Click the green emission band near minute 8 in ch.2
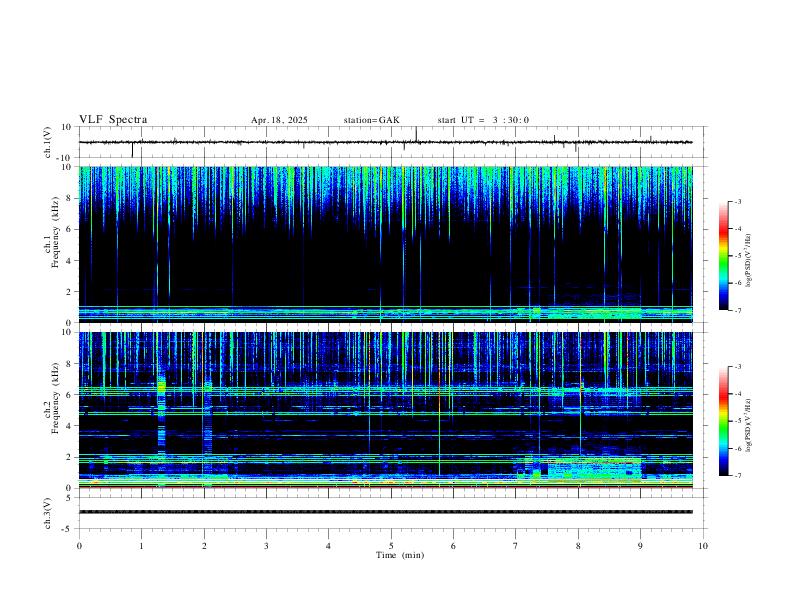 click(594, 469)
